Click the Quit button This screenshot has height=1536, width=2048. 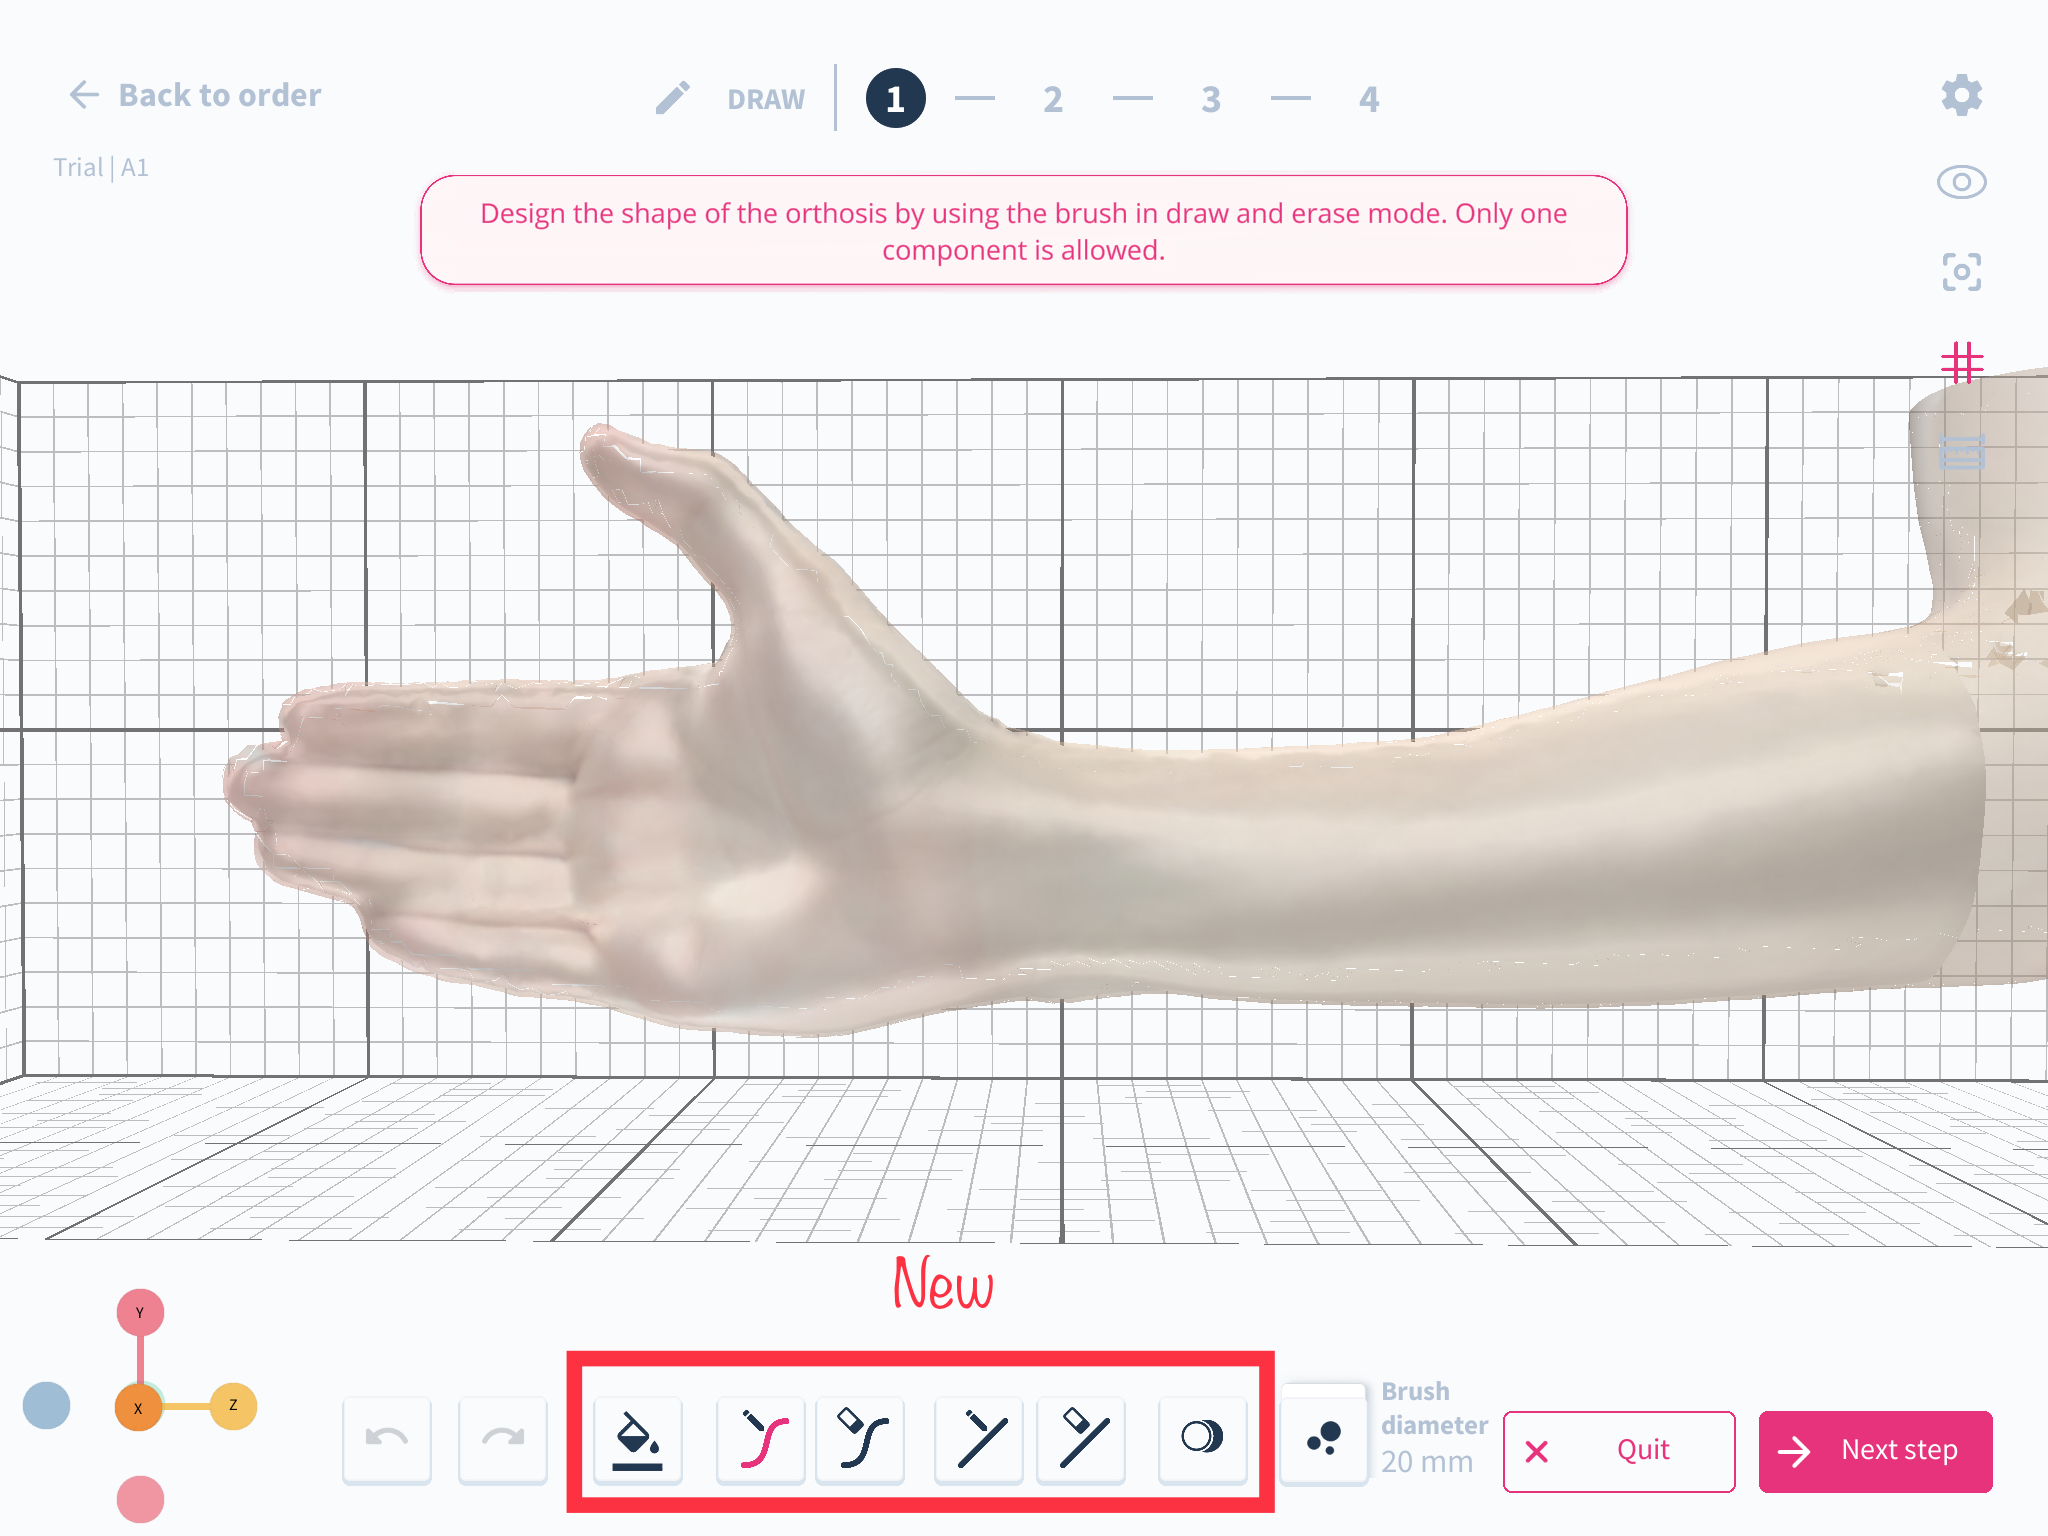[x=1619, y=1451]
